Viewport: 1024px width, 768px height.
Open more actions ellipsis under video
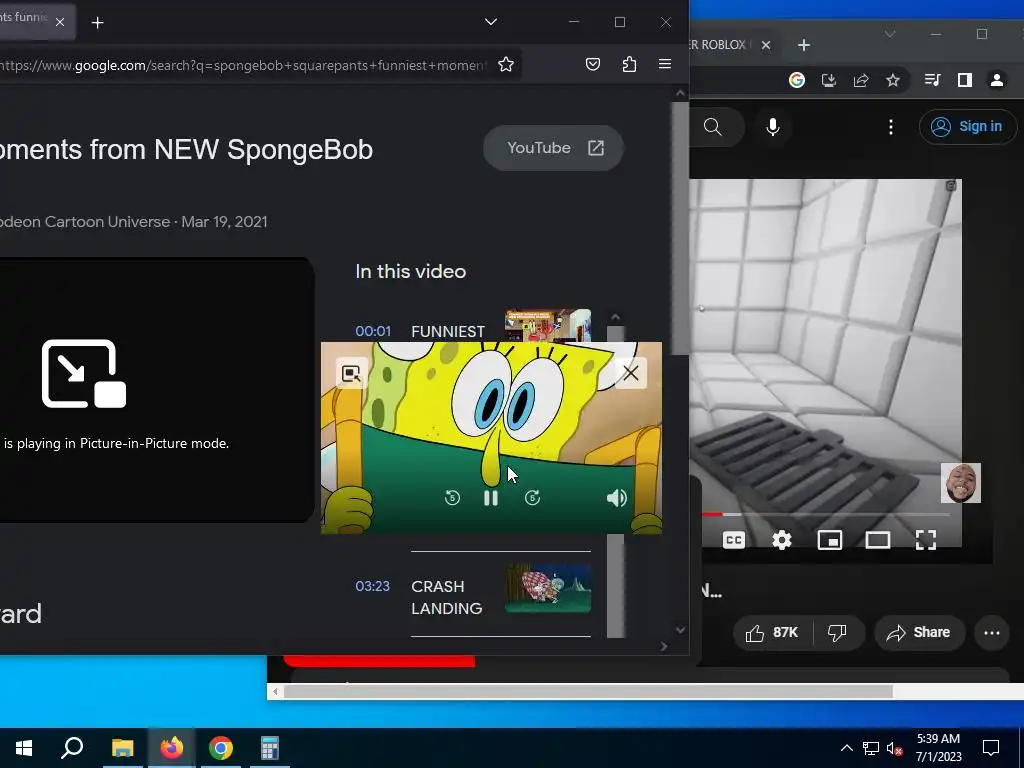click(x=992, y=632)
